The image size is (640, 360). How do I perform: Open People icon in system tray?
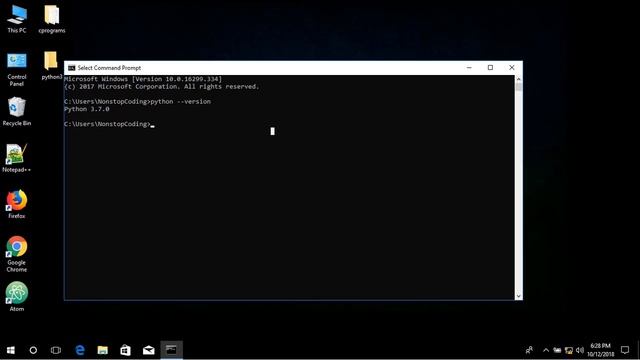pos(529,350)
